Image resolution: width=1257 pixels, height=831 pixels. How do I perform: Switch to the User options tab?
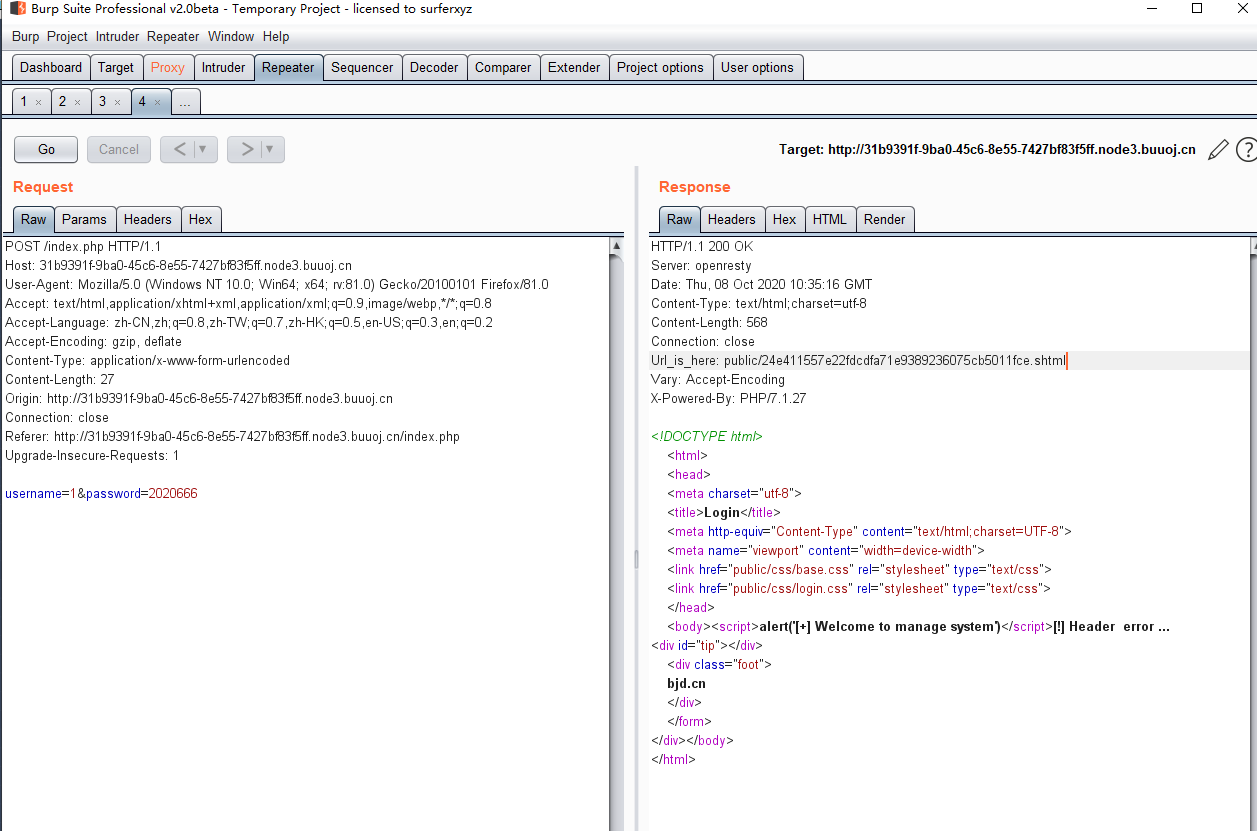pos(757,68)
